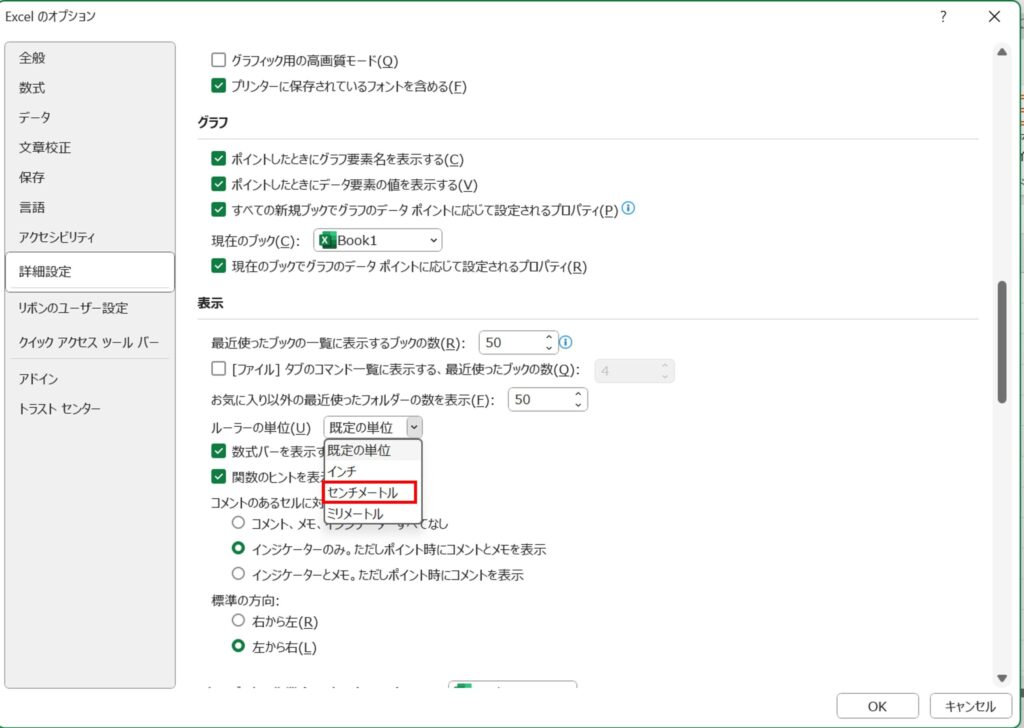The image size is (1024, 728).
Task: Choose 既定の単位 from the ruler unit list
Action: [373, 451]
